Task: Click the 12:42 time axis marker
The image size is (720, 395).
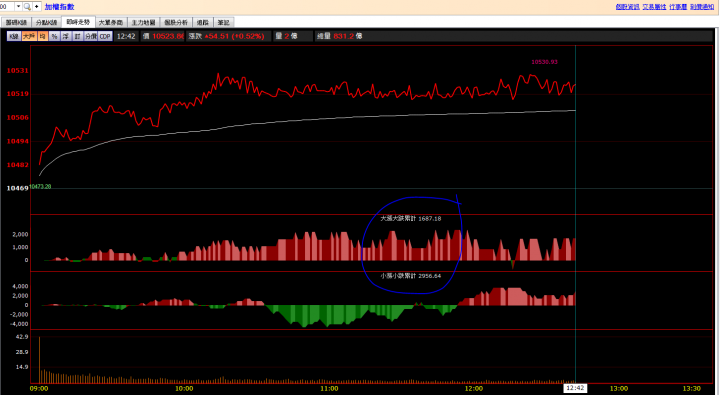Action: (575, 388)
